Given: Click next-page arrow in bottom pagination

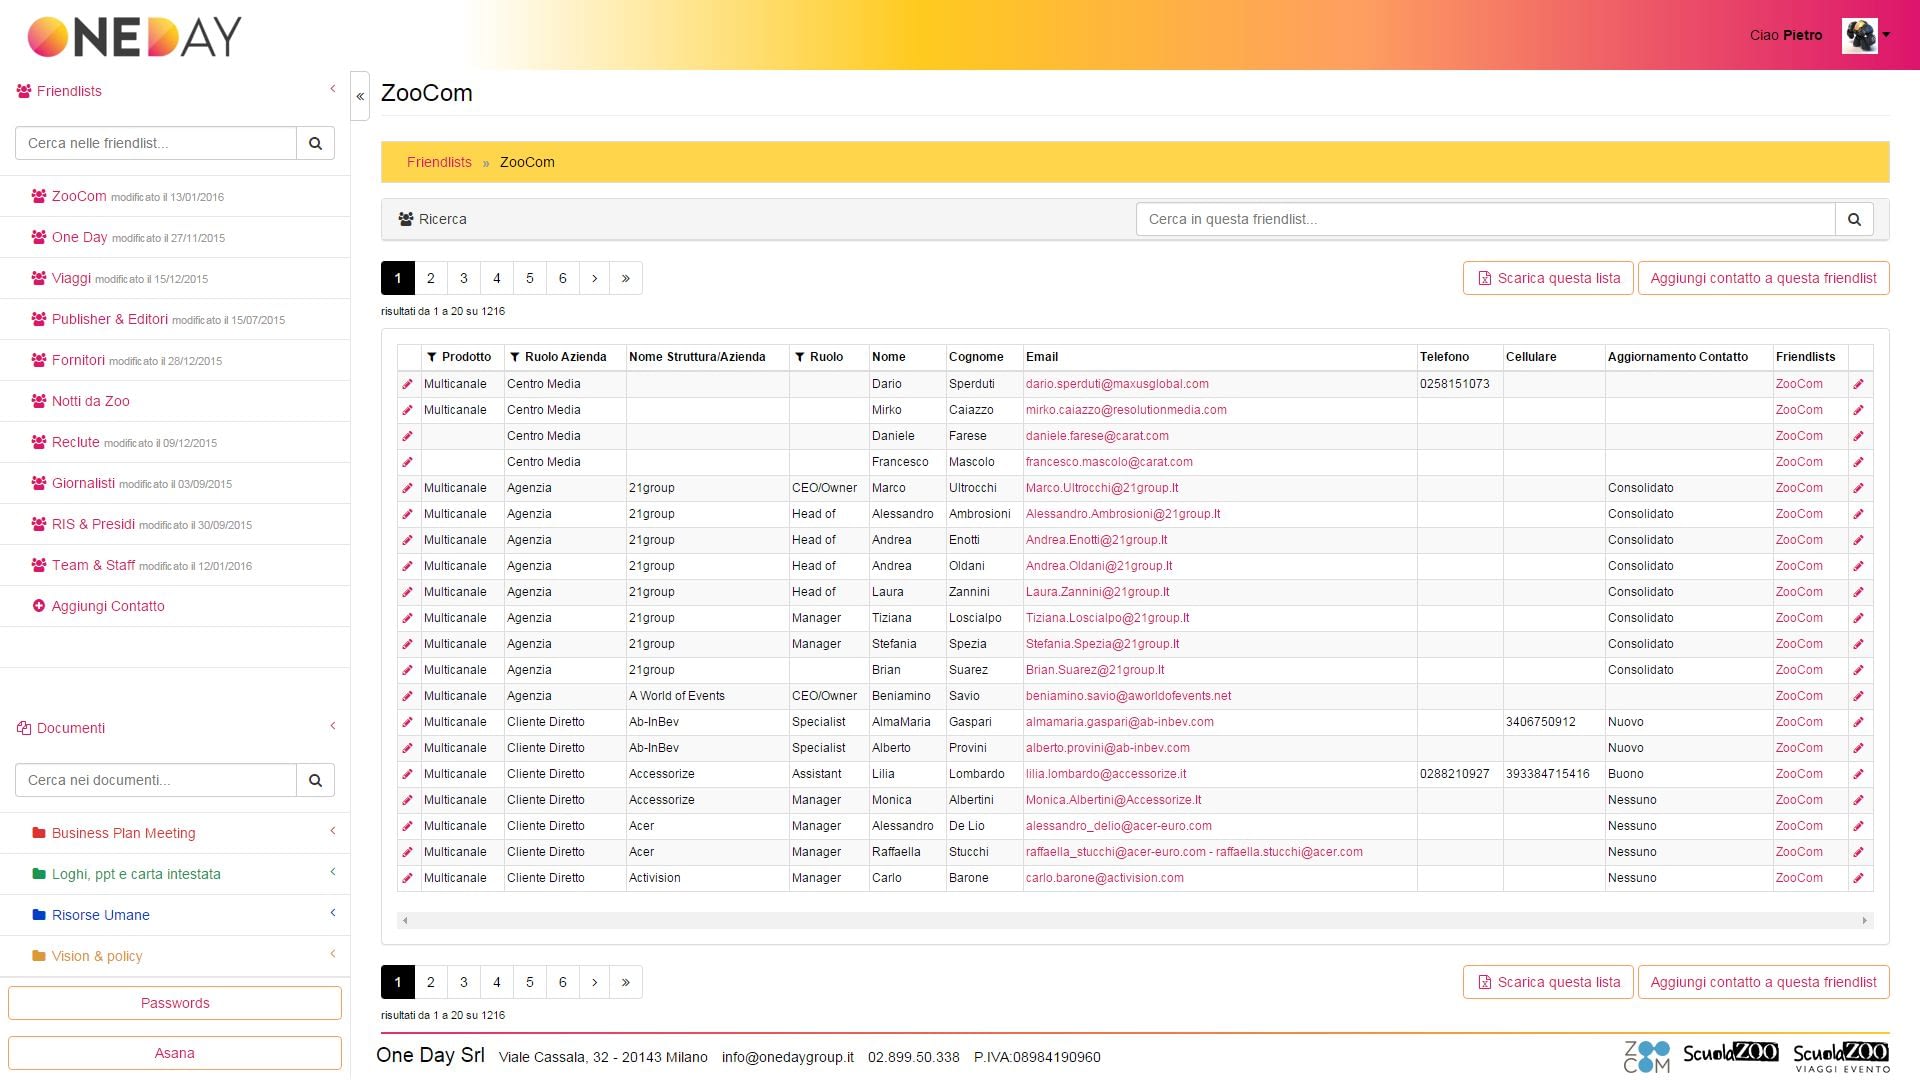Looking at the screenshot, I should pyautogui.click(x=595, y=982).
